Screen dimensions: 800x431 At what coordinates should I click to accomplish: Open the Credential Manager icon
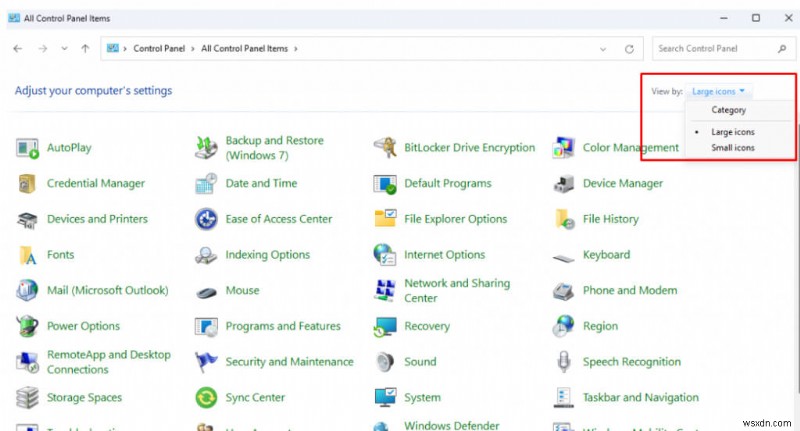point(27,184)
